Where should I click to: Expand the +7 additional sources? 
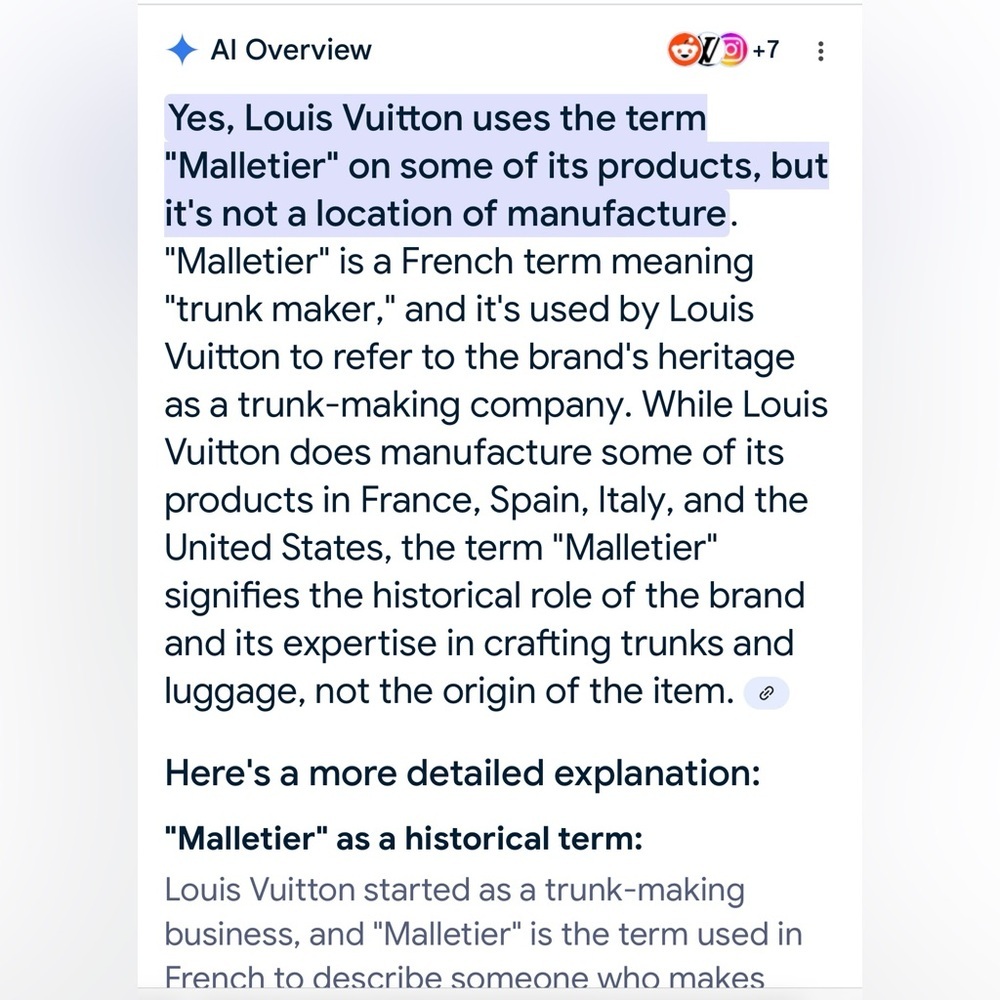[765, 49]
